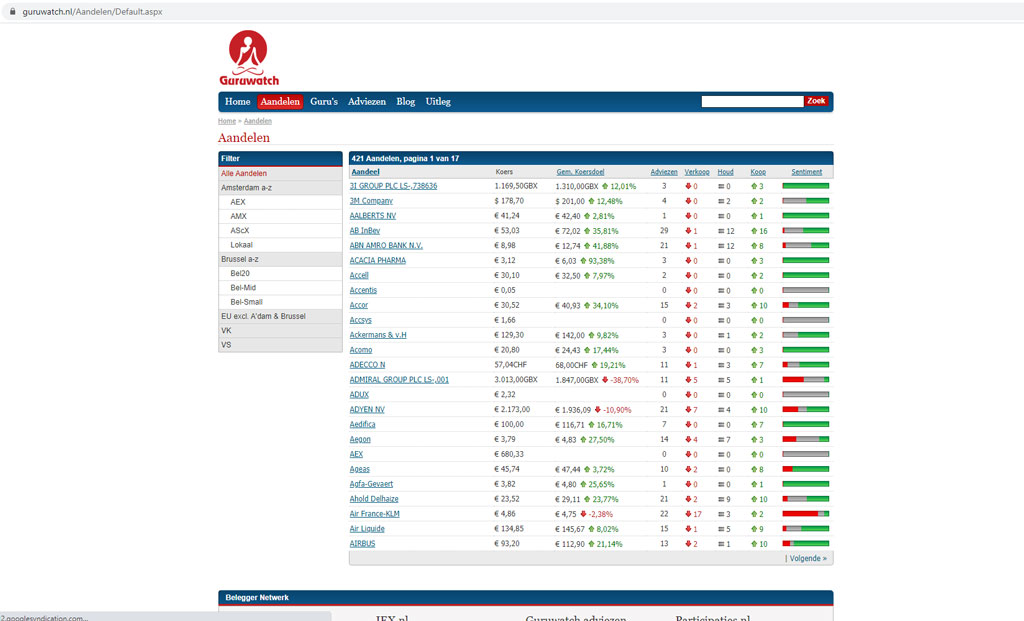The height and width of the screenshot is (621, 1024).
Task: Go to next page via Volgende
Action: point(808,559)
